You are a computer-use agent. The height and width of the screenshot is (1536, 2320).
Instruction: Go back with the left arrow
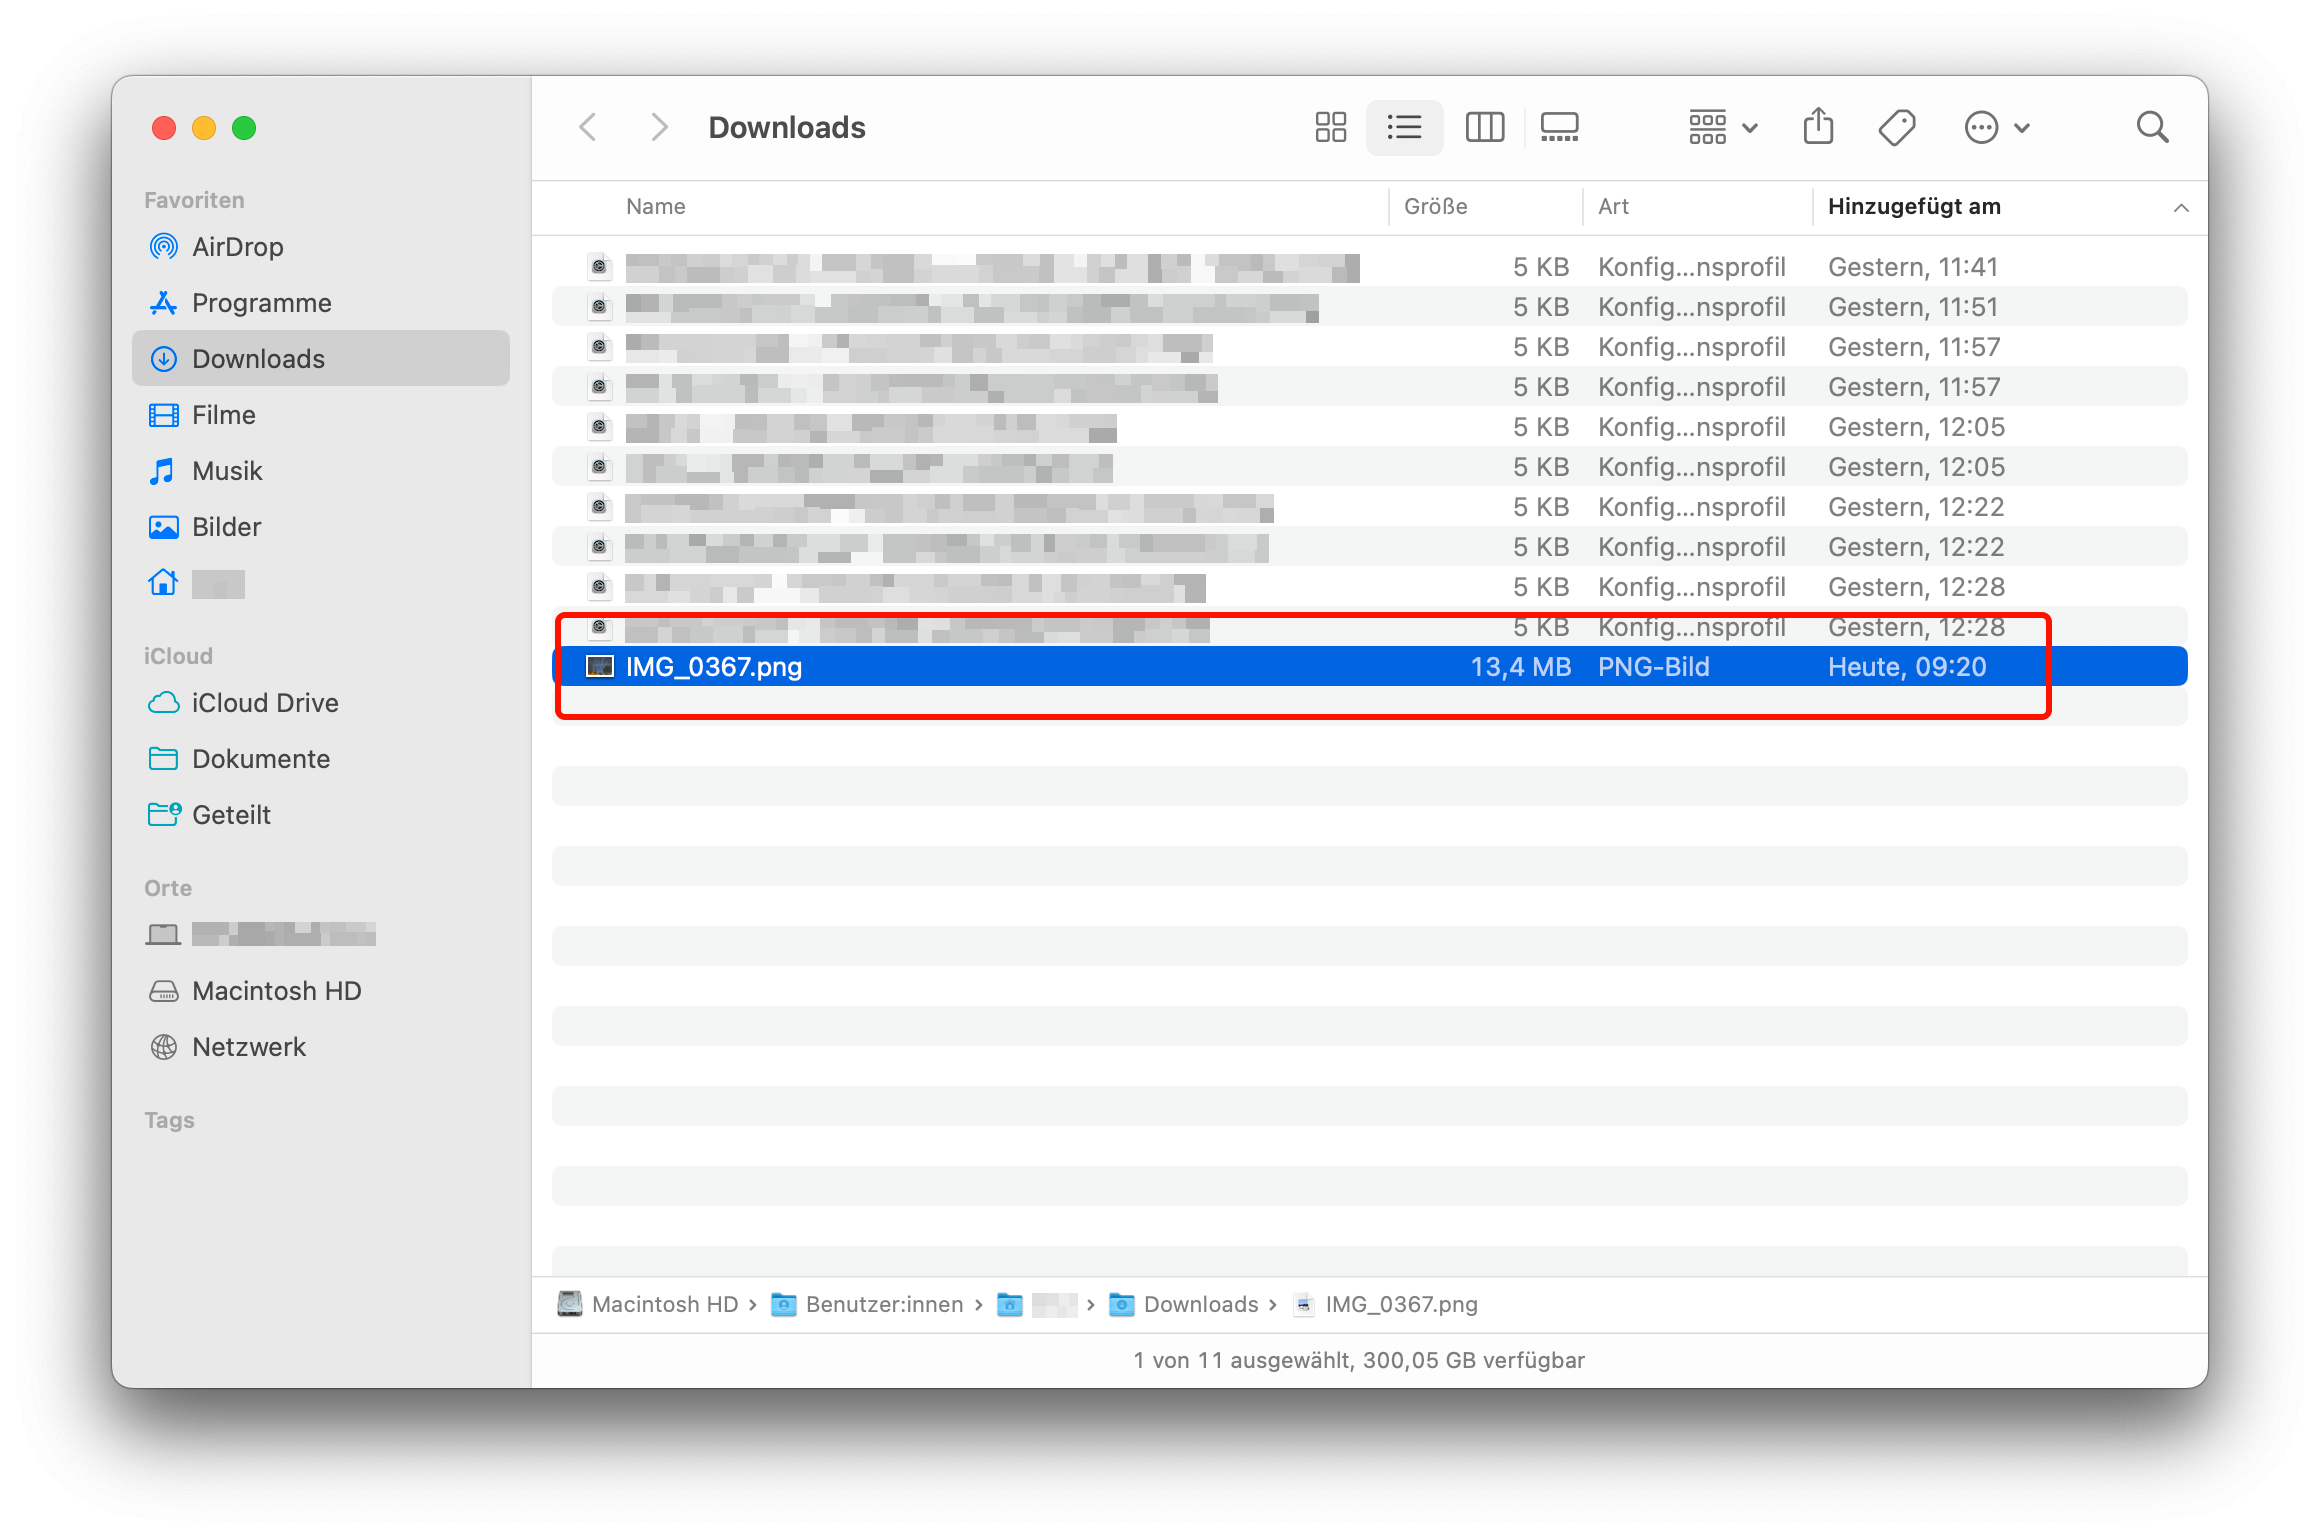click(588, 127)
